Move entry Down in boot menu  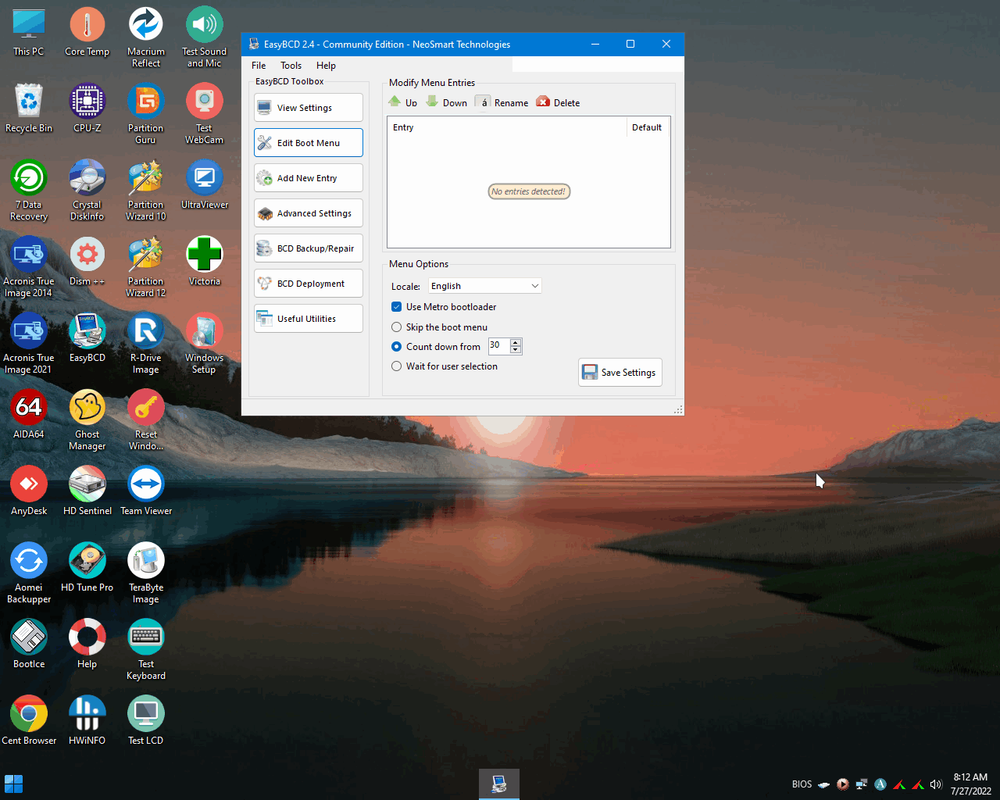pos(446,102)
